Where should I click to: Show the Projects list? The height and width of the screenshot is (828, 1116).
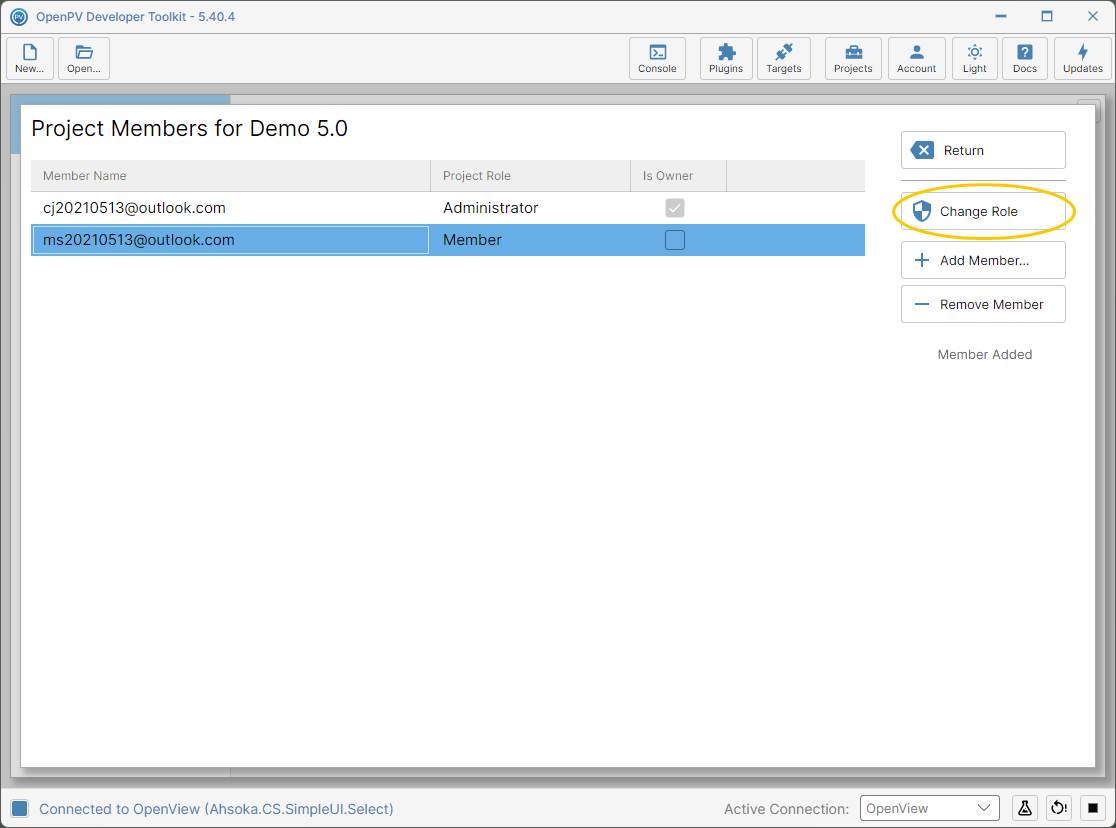pos(853,58)
